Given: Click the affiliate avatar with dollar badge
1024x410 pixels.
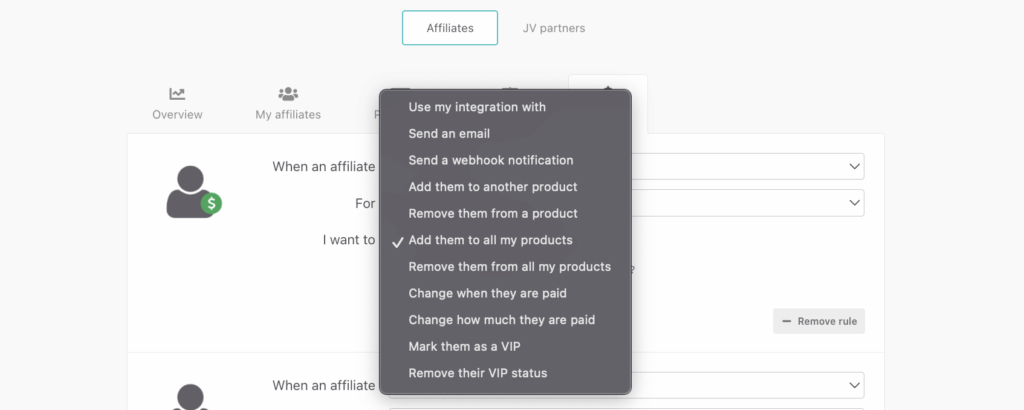Looking at the screenshot, I should 190,190.
